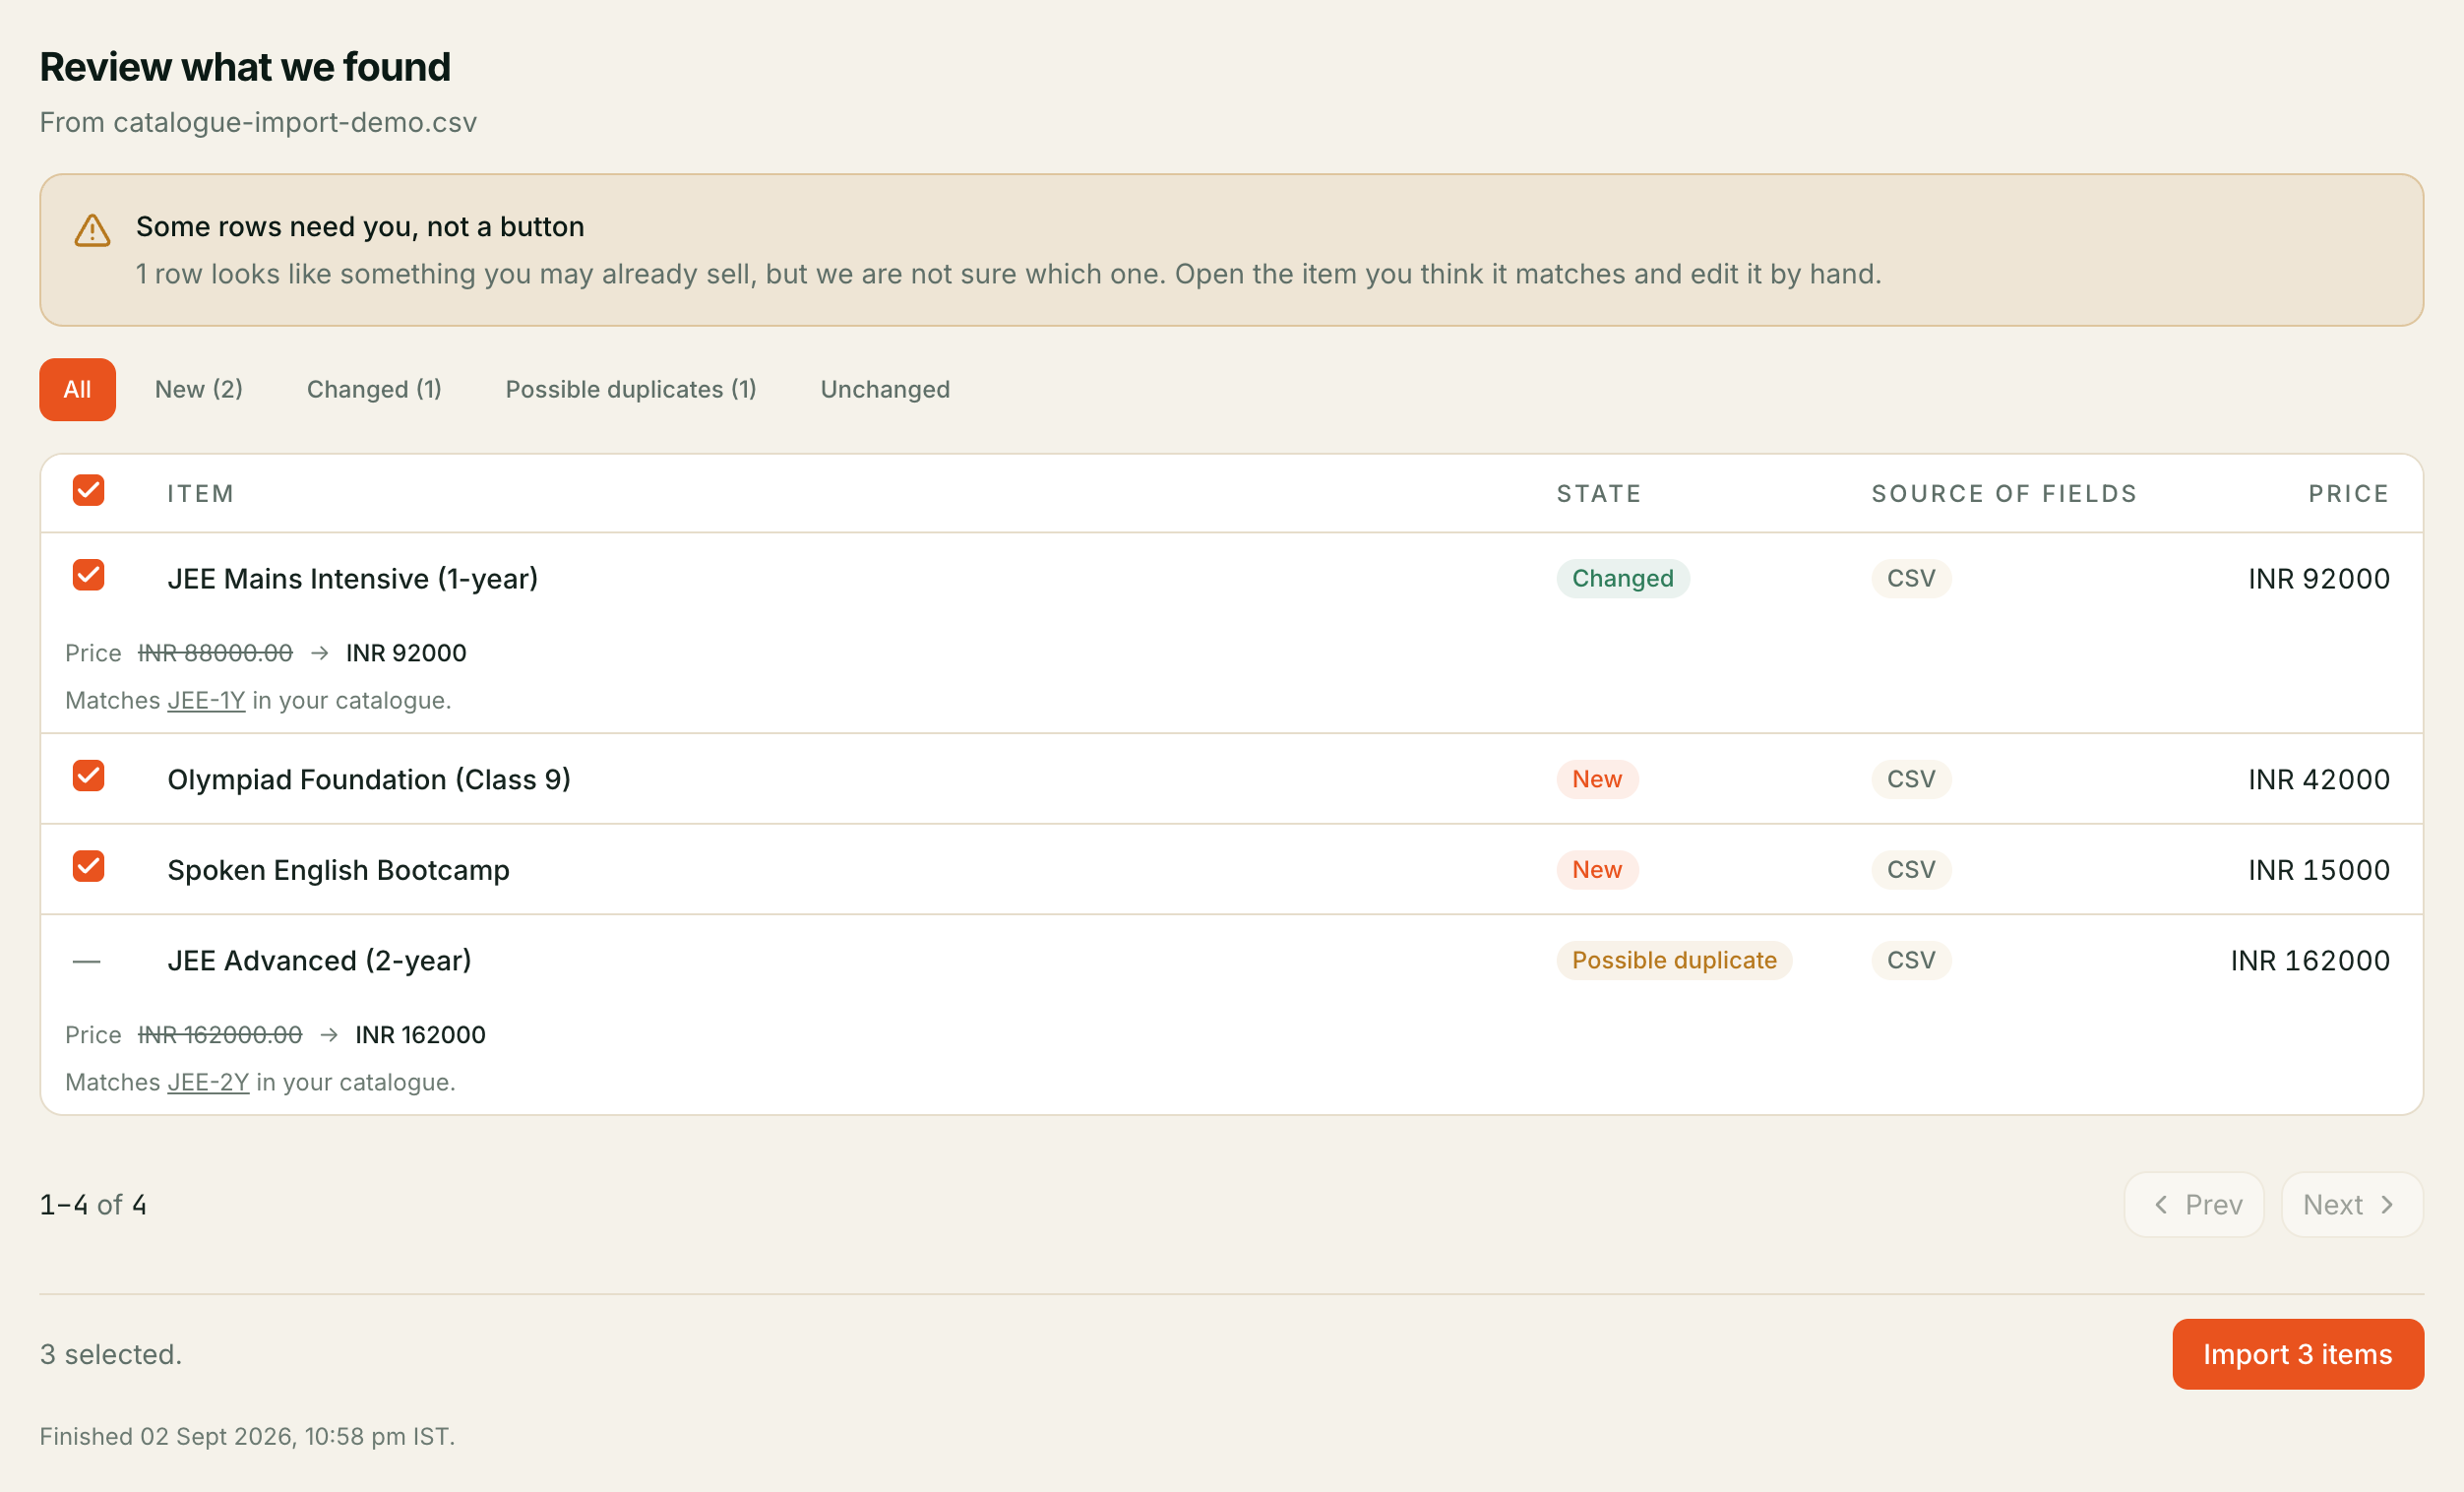
Task: Toggle the select-all checkbox in table header
Action: click(89, 490)
